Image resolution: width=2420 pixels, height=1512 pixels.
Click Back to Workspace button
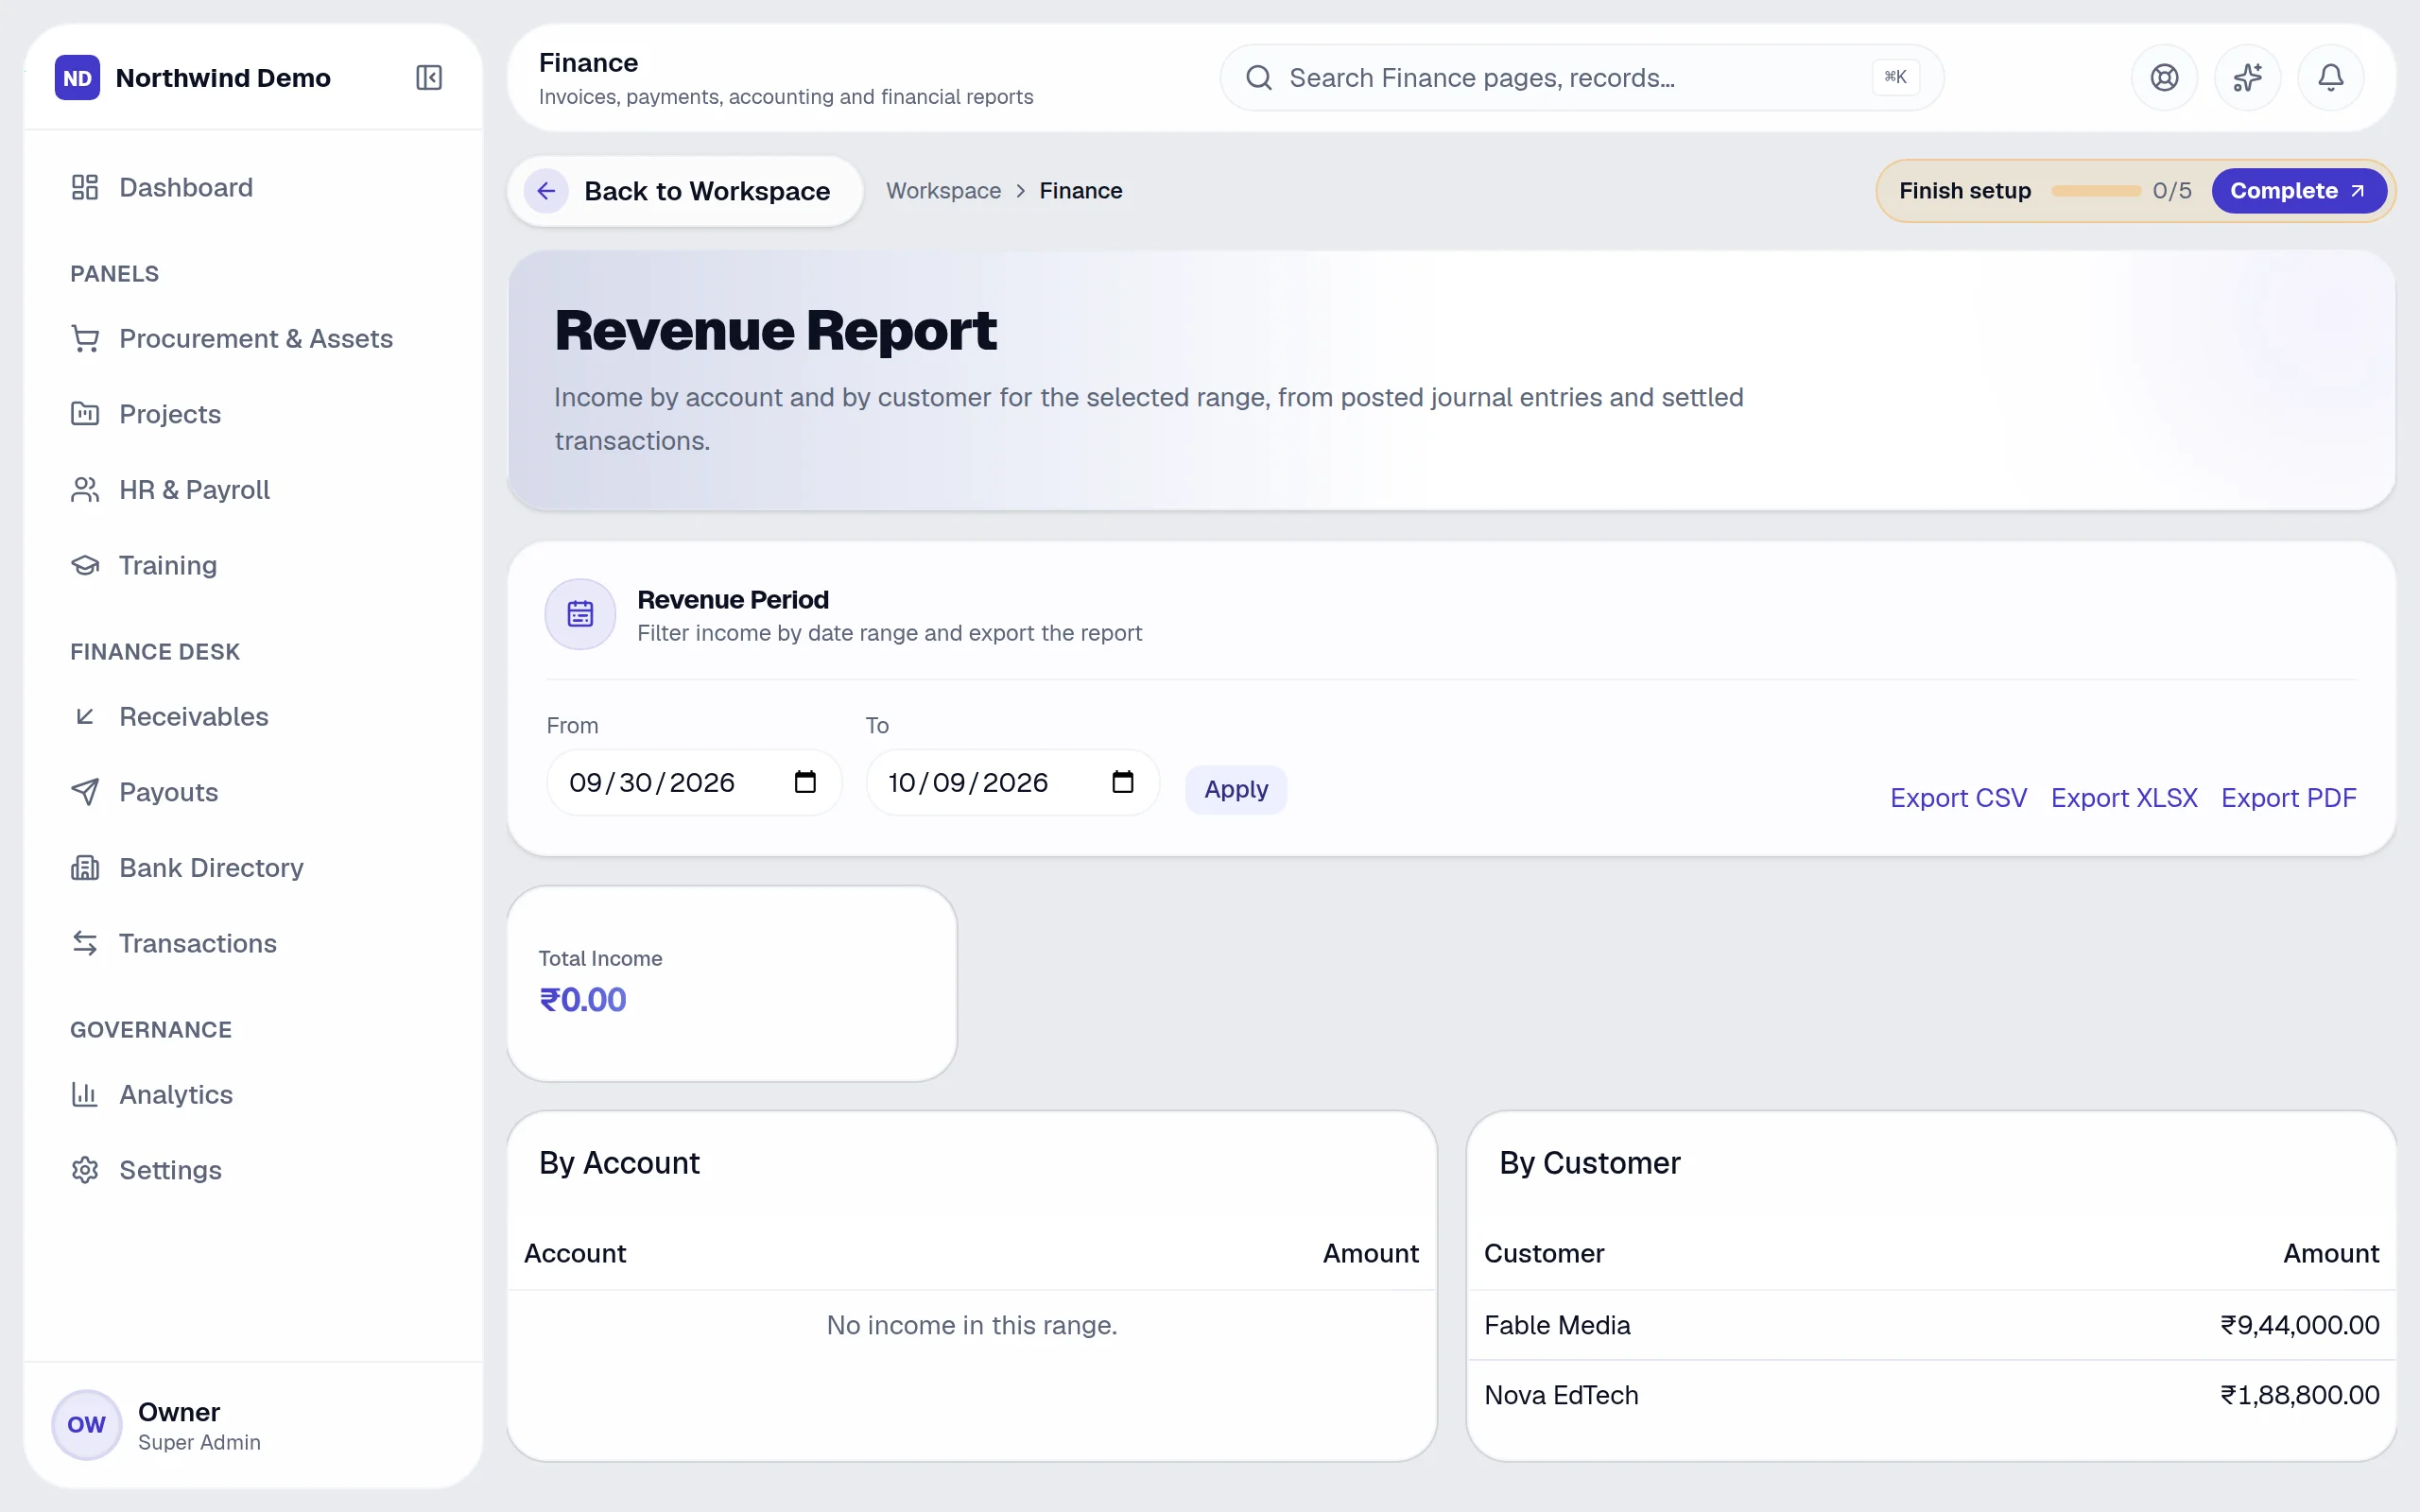[x=685, y=190]
